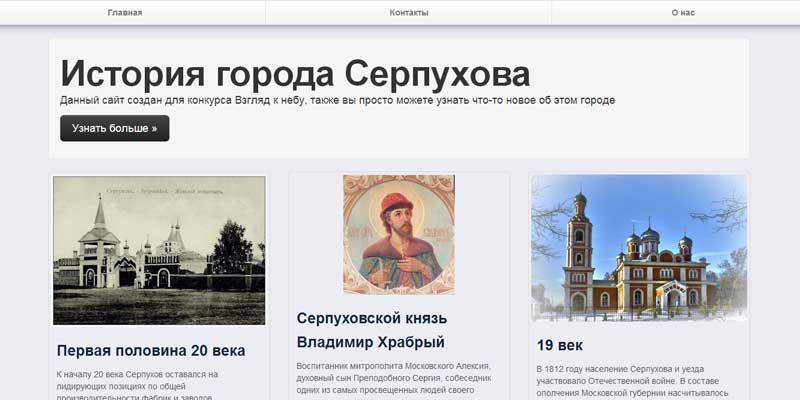Screen dimensions: 800x400
Task: Click the 19 век heading
Action: [x=560, y=345]
